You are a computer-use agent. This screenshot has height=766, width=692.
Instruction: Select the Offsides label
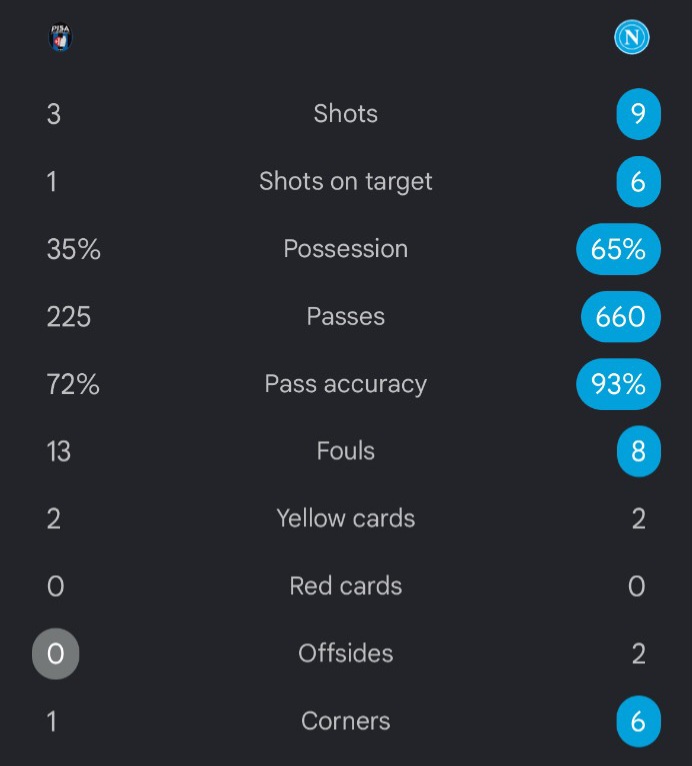pyautogui.click(x=346, y=654)
